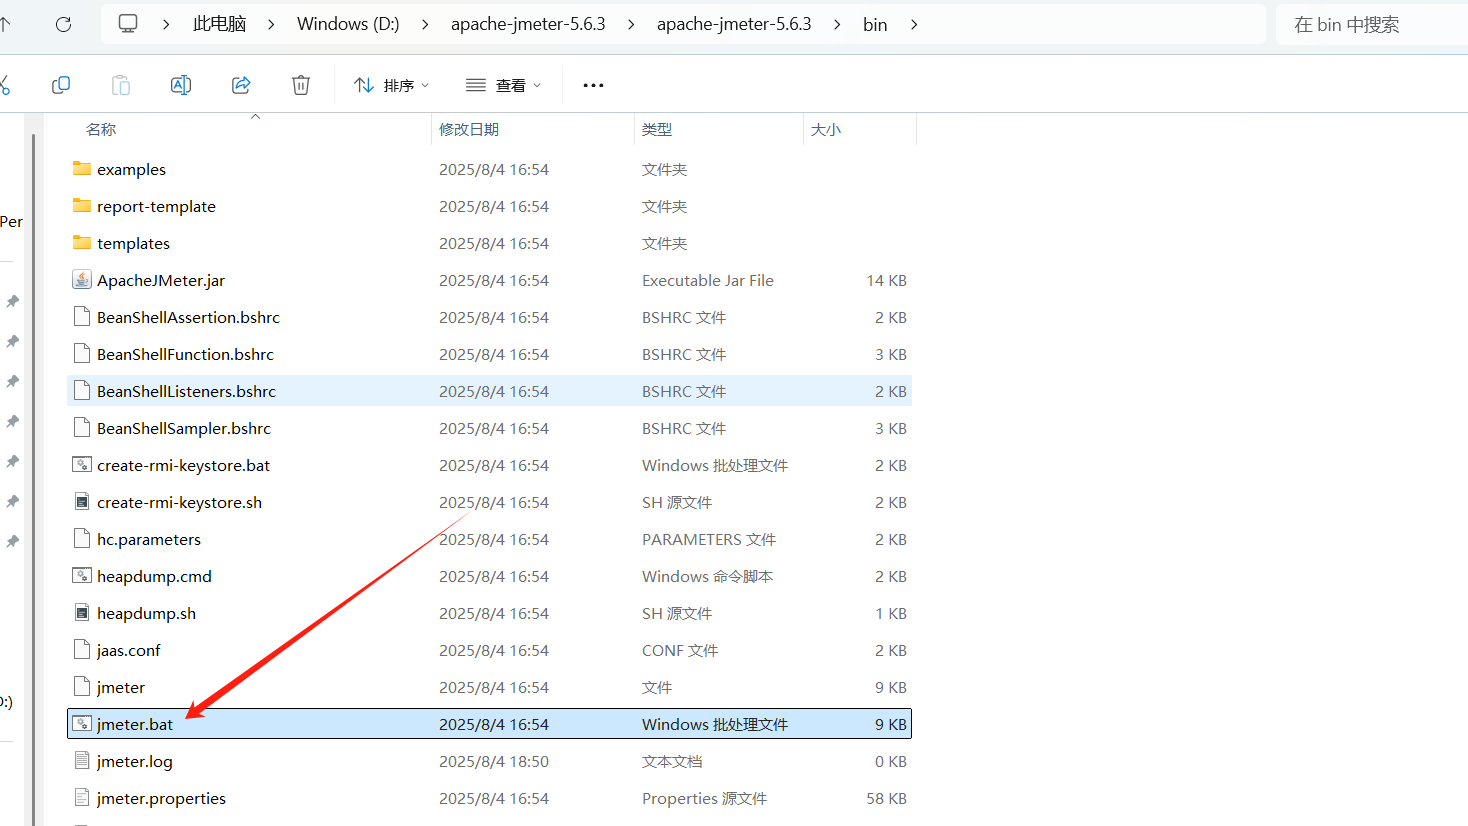This screenshot has width=1468, height=826.
Task: Click the Delete trash can icon
Action: tap(301, 85)
